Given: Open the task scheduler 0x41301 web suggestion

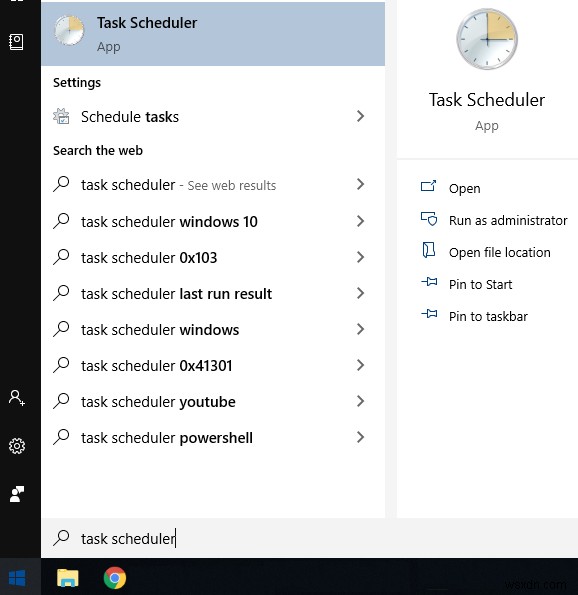Looking at the screenshot, I should coord(213,365).
